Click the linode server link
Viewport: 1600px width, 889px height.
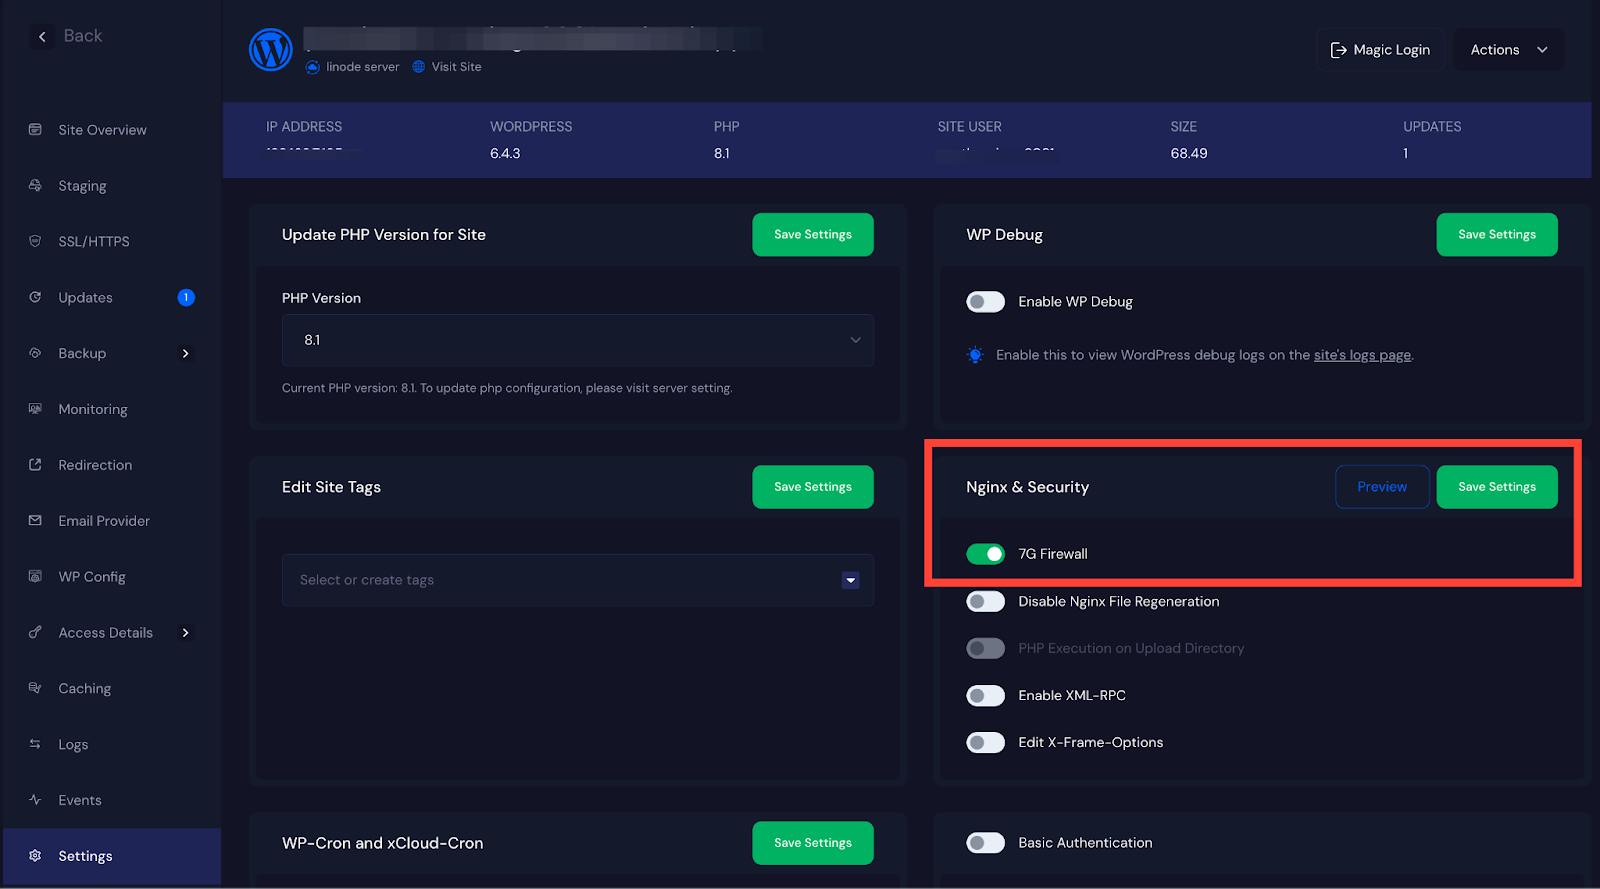pos(363,67)
